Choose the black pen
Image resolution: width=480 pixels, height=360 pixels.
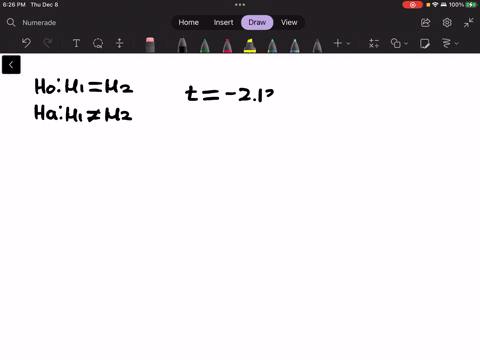click(182, 45)
